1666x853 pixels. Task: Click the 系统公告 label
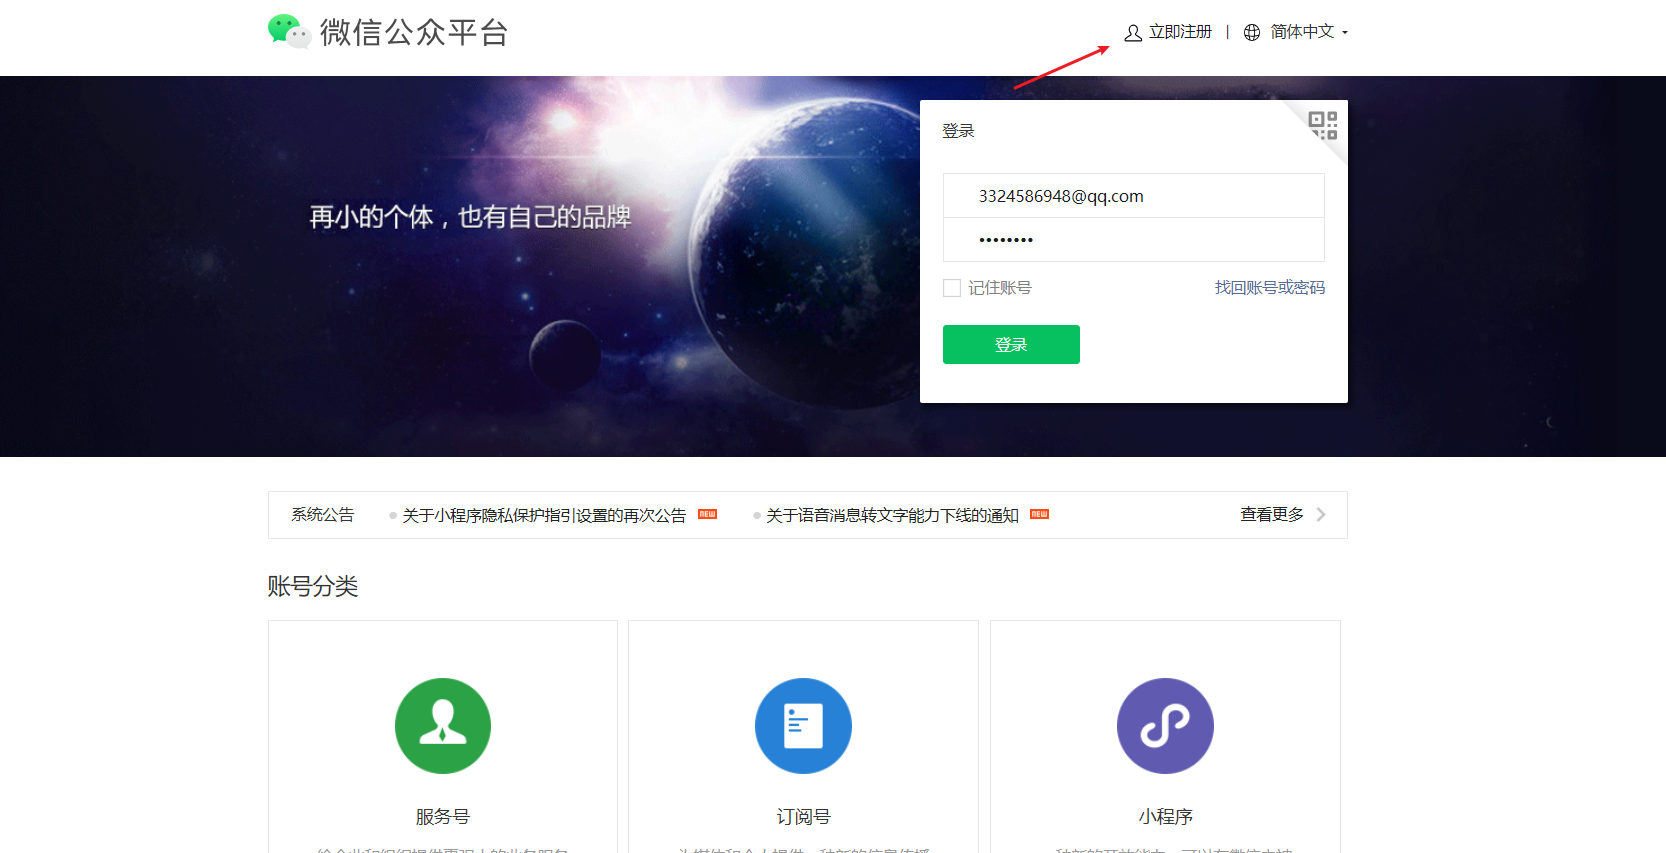pyautogui.click(x=322, y=514)
